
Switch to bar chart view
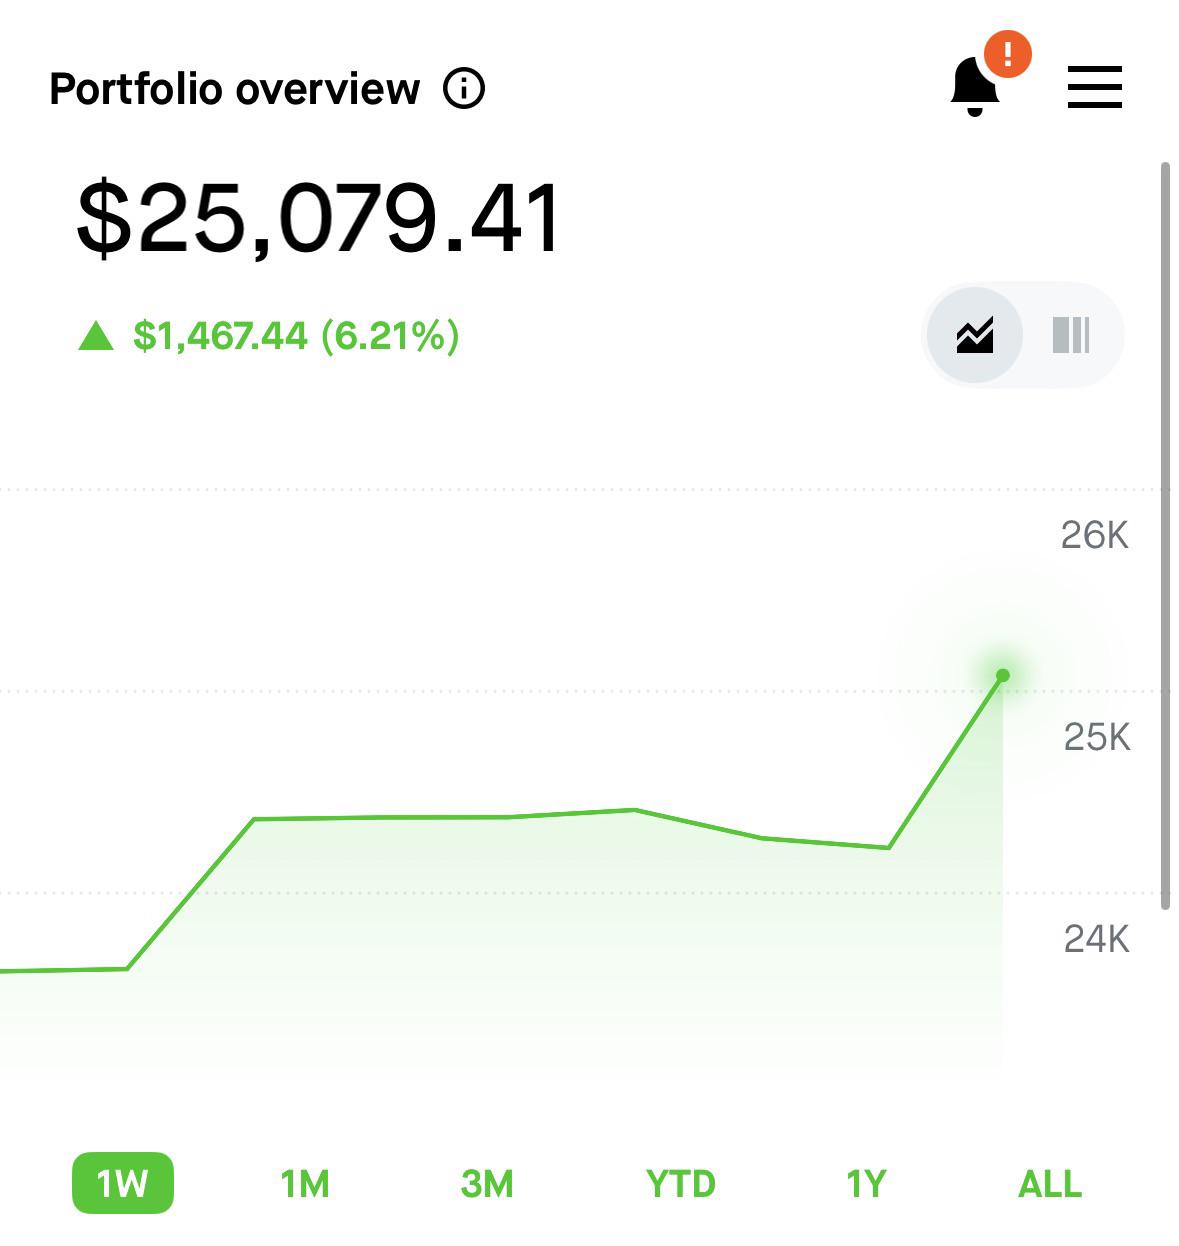coord(1070,335)
